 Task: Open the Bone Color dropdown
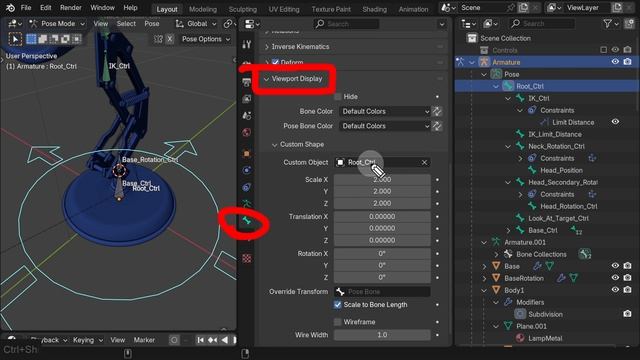(x=384, y=111)
